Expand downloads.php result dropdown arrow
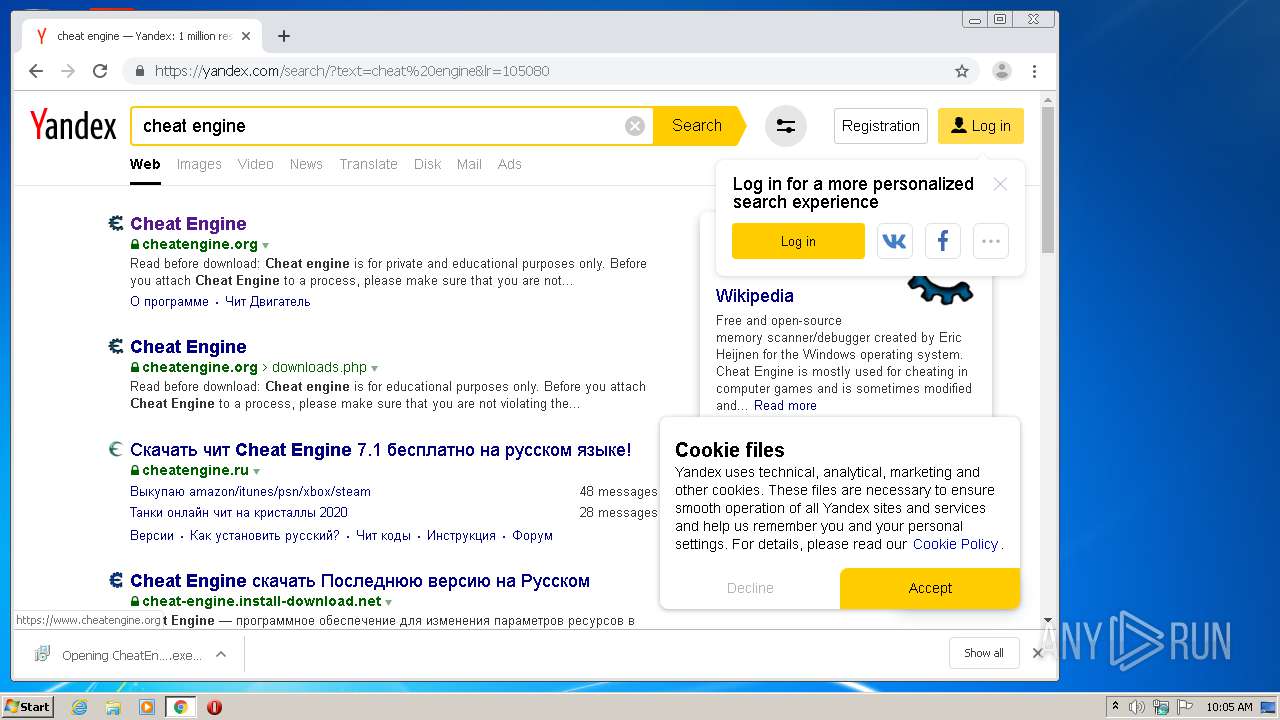1280x720 pixels. click(x=374, y=368)
